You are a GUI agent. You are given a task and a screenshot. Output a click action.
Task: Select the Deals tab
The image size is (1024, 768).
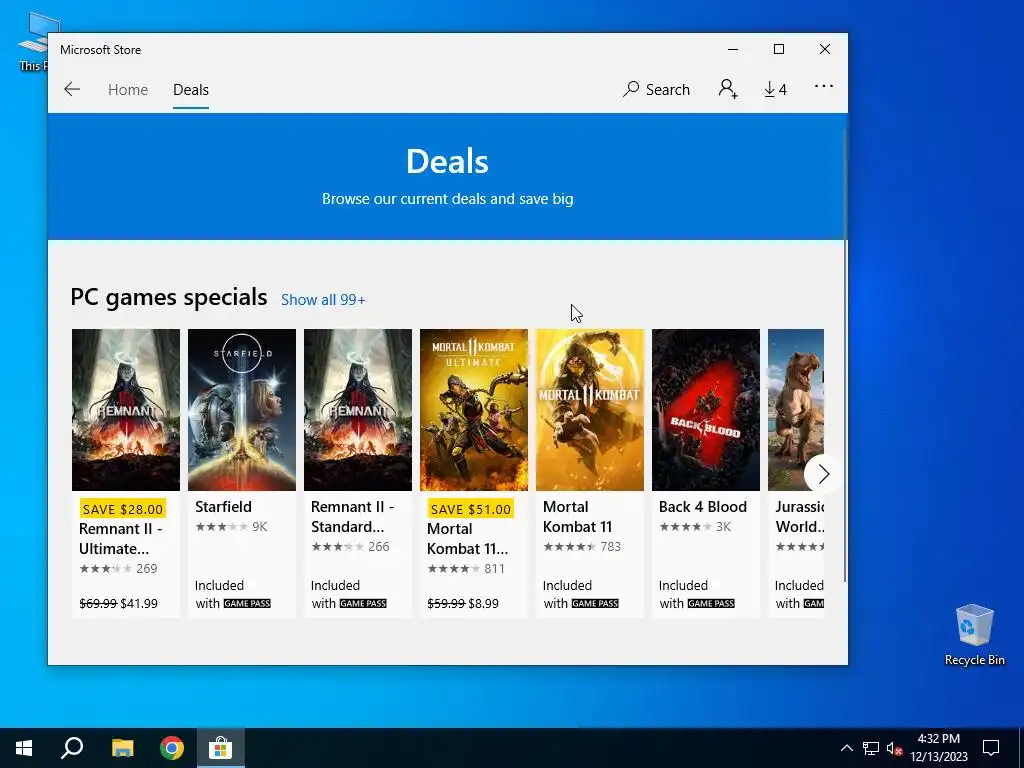coord(191,89)
